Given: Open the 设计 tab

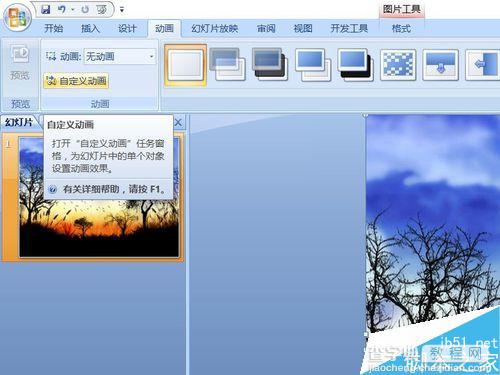Looking at the screenshot, I should 127,28.
